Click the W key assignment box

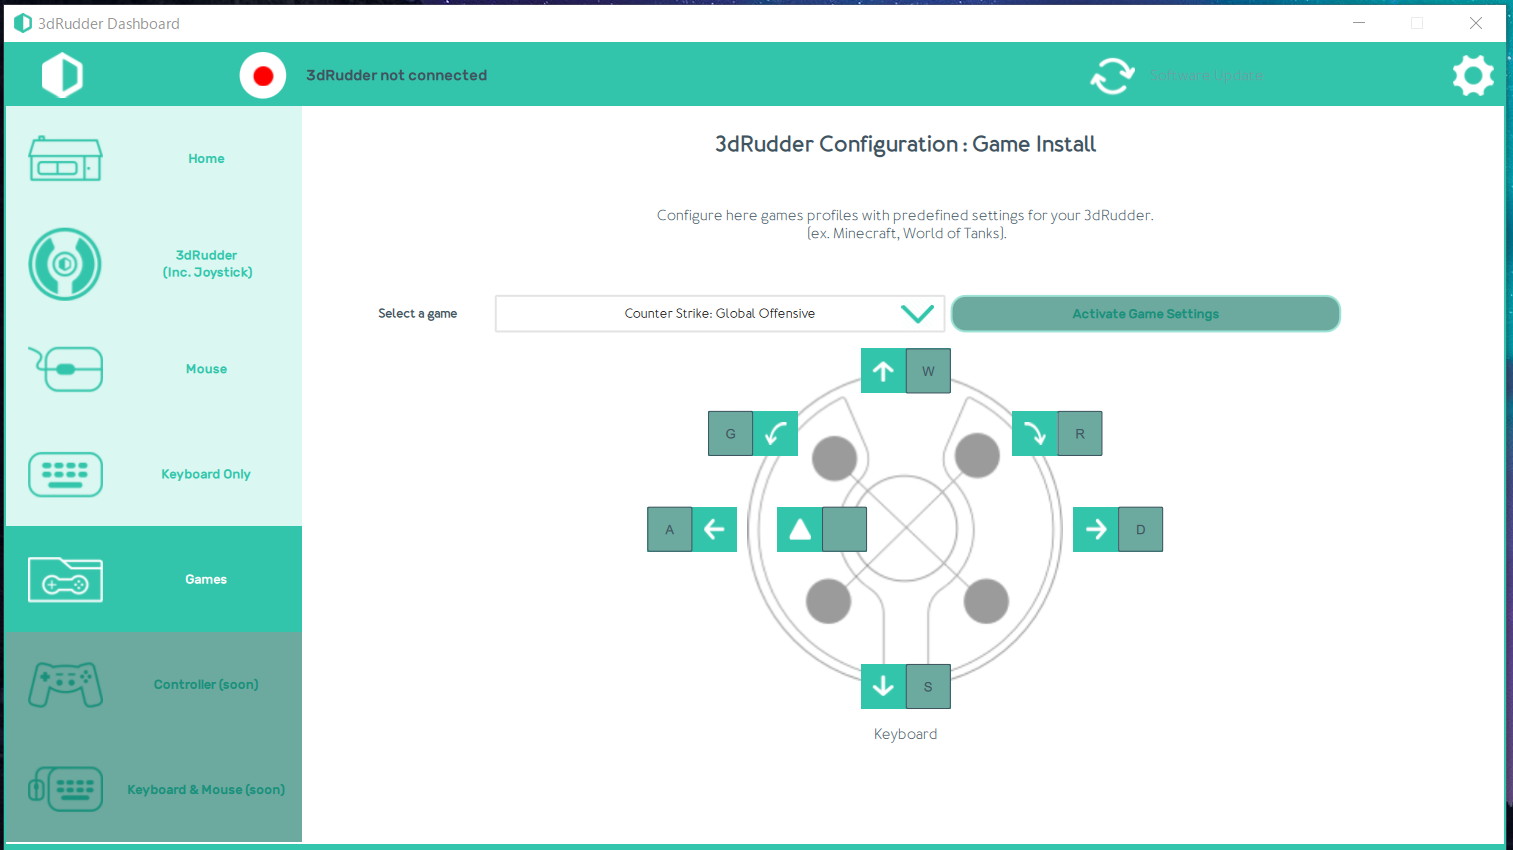pos(928,371)
